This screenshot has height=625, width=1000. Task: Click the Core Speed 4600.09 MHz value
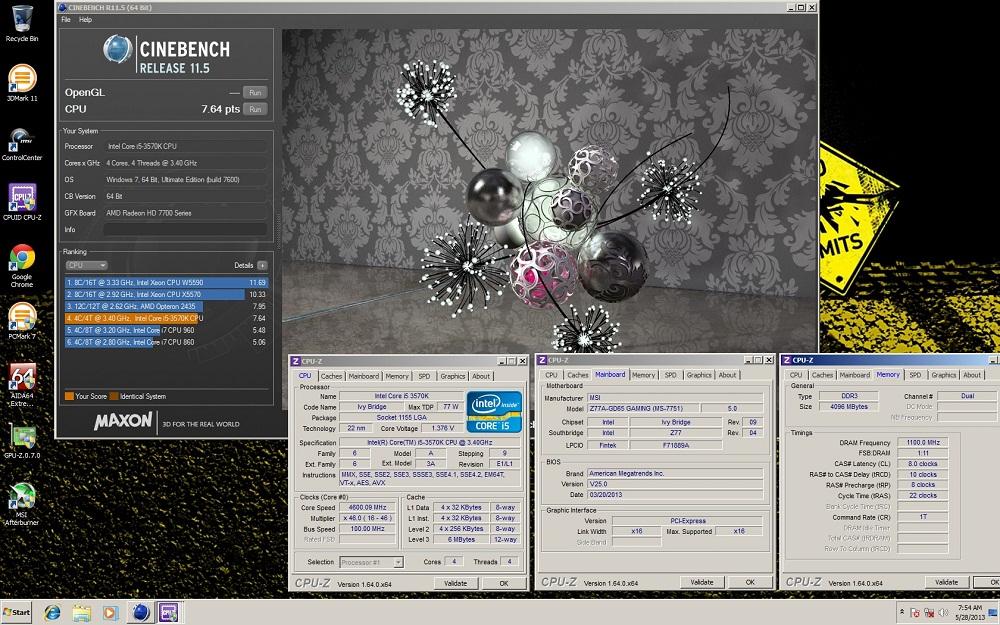(367, 508)
